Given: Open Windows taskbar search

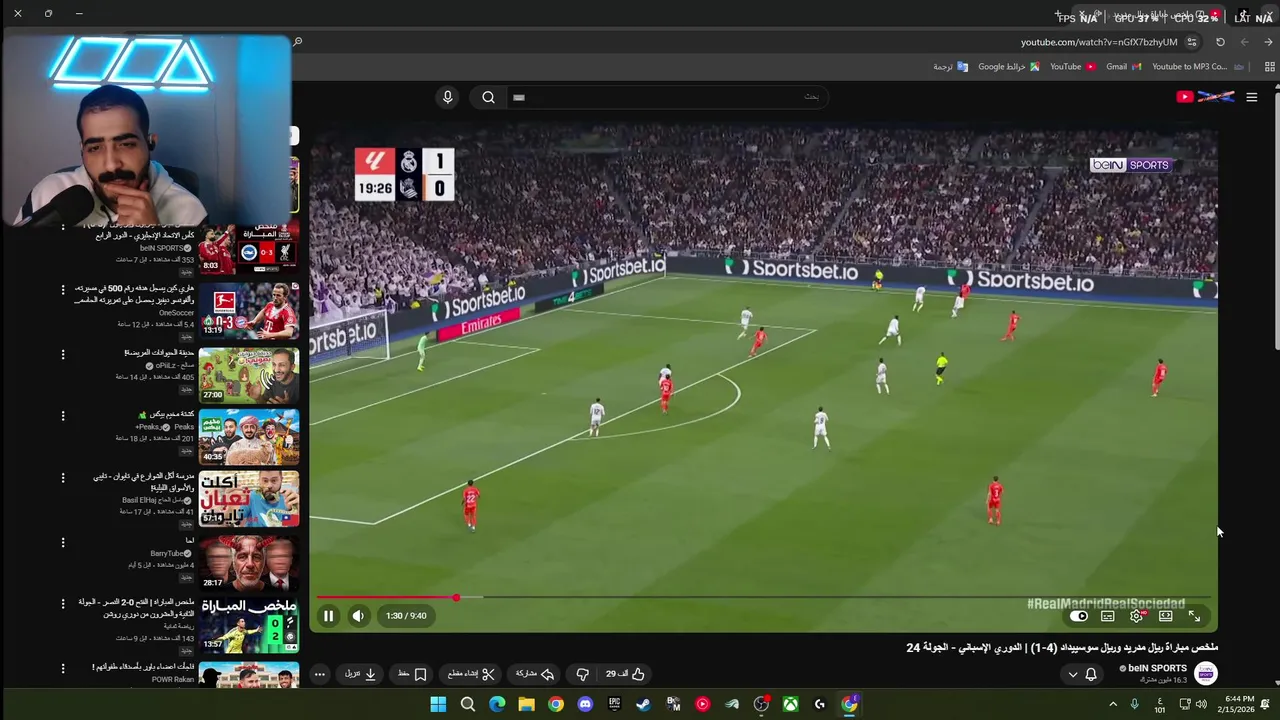Looking at the screenshot, I should click(467, 704).
